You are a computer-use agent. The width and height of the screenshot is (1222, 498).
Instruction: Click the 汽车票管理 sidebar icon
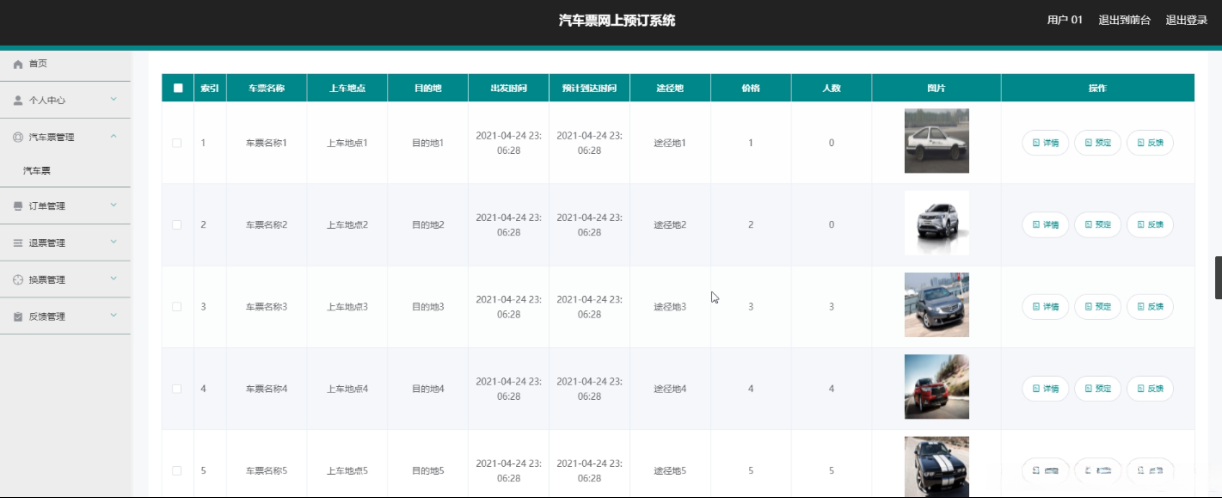point(18,137)
